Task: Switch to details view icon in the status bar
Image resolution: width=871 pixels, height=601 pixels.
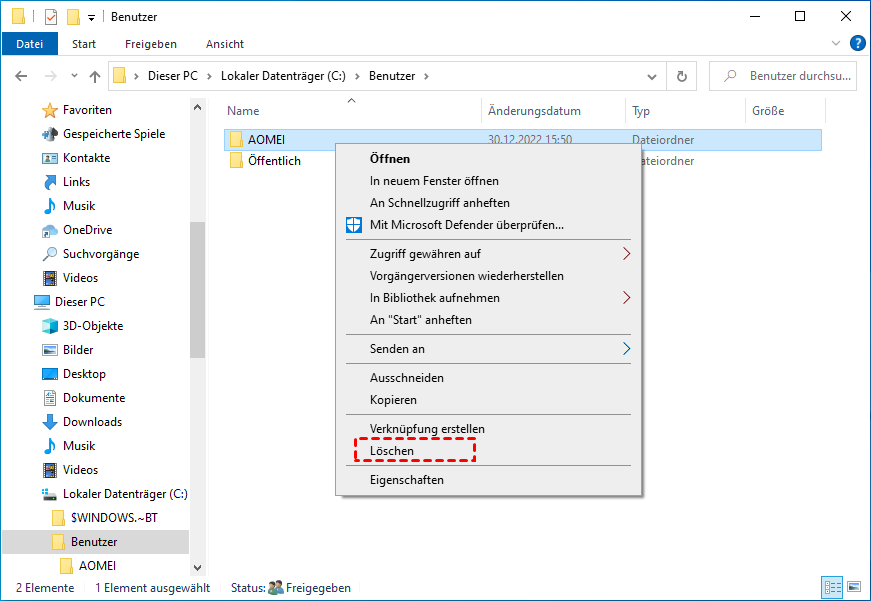Action: (x=832, y=587)
